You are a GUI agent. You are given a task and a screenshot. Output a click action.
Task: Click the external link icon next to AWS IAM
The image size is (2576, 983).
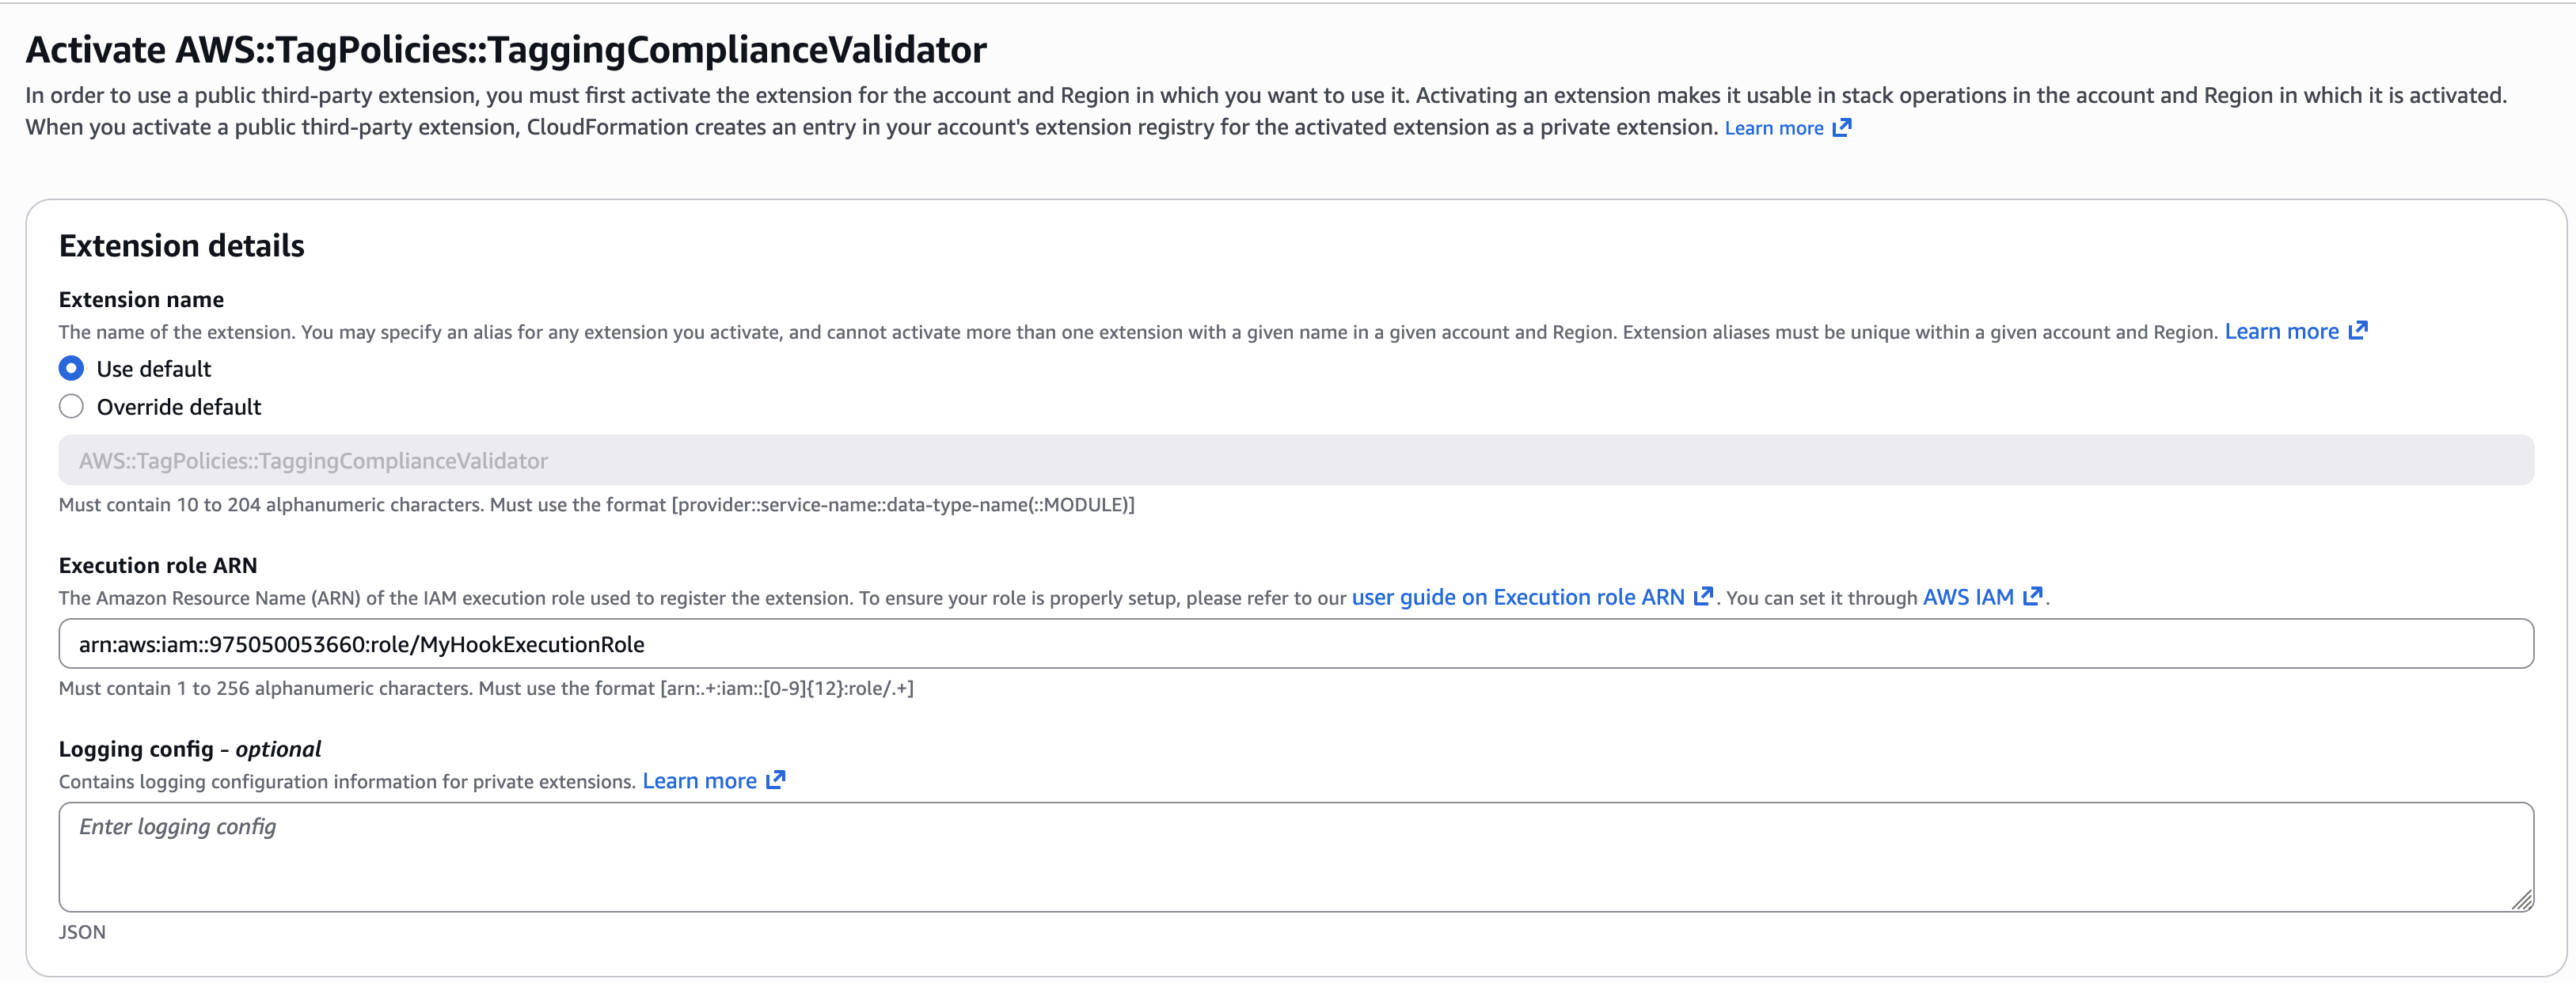click(x=2033, y=596)
